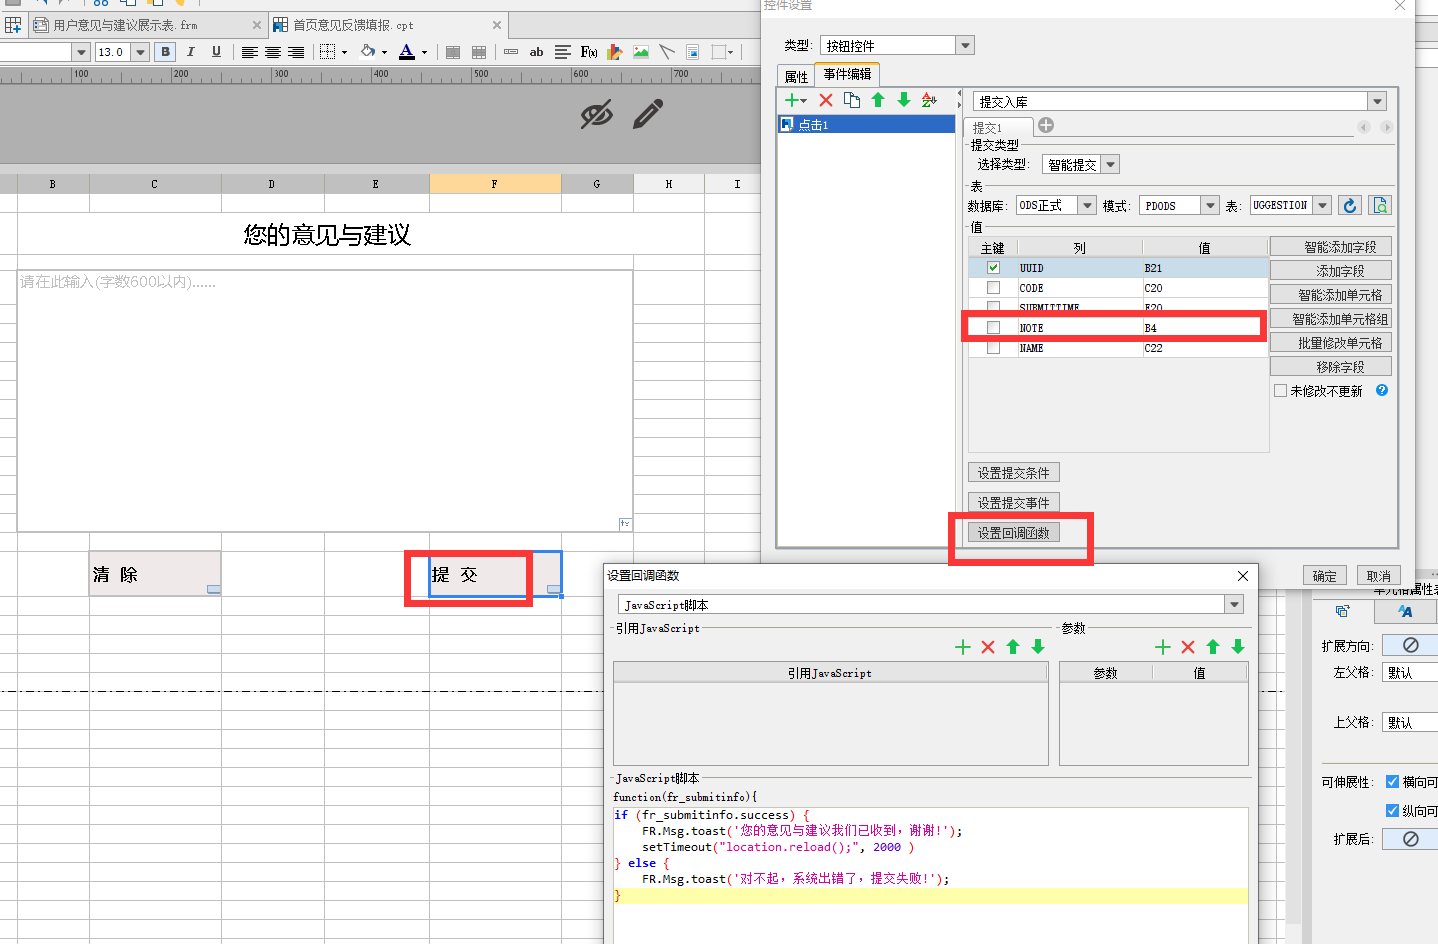Screen dimensions: 1438x944
Task: Open the 表 UGGESTION table dropdown
Action: point(1323,205)
